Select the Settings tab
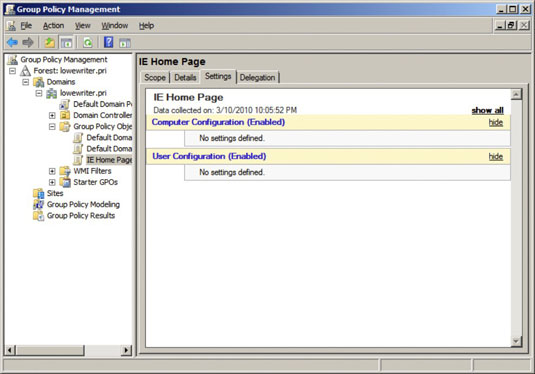The width and height of the screenshot is (535, 374). pyautogui.click(x=218, y=76)
